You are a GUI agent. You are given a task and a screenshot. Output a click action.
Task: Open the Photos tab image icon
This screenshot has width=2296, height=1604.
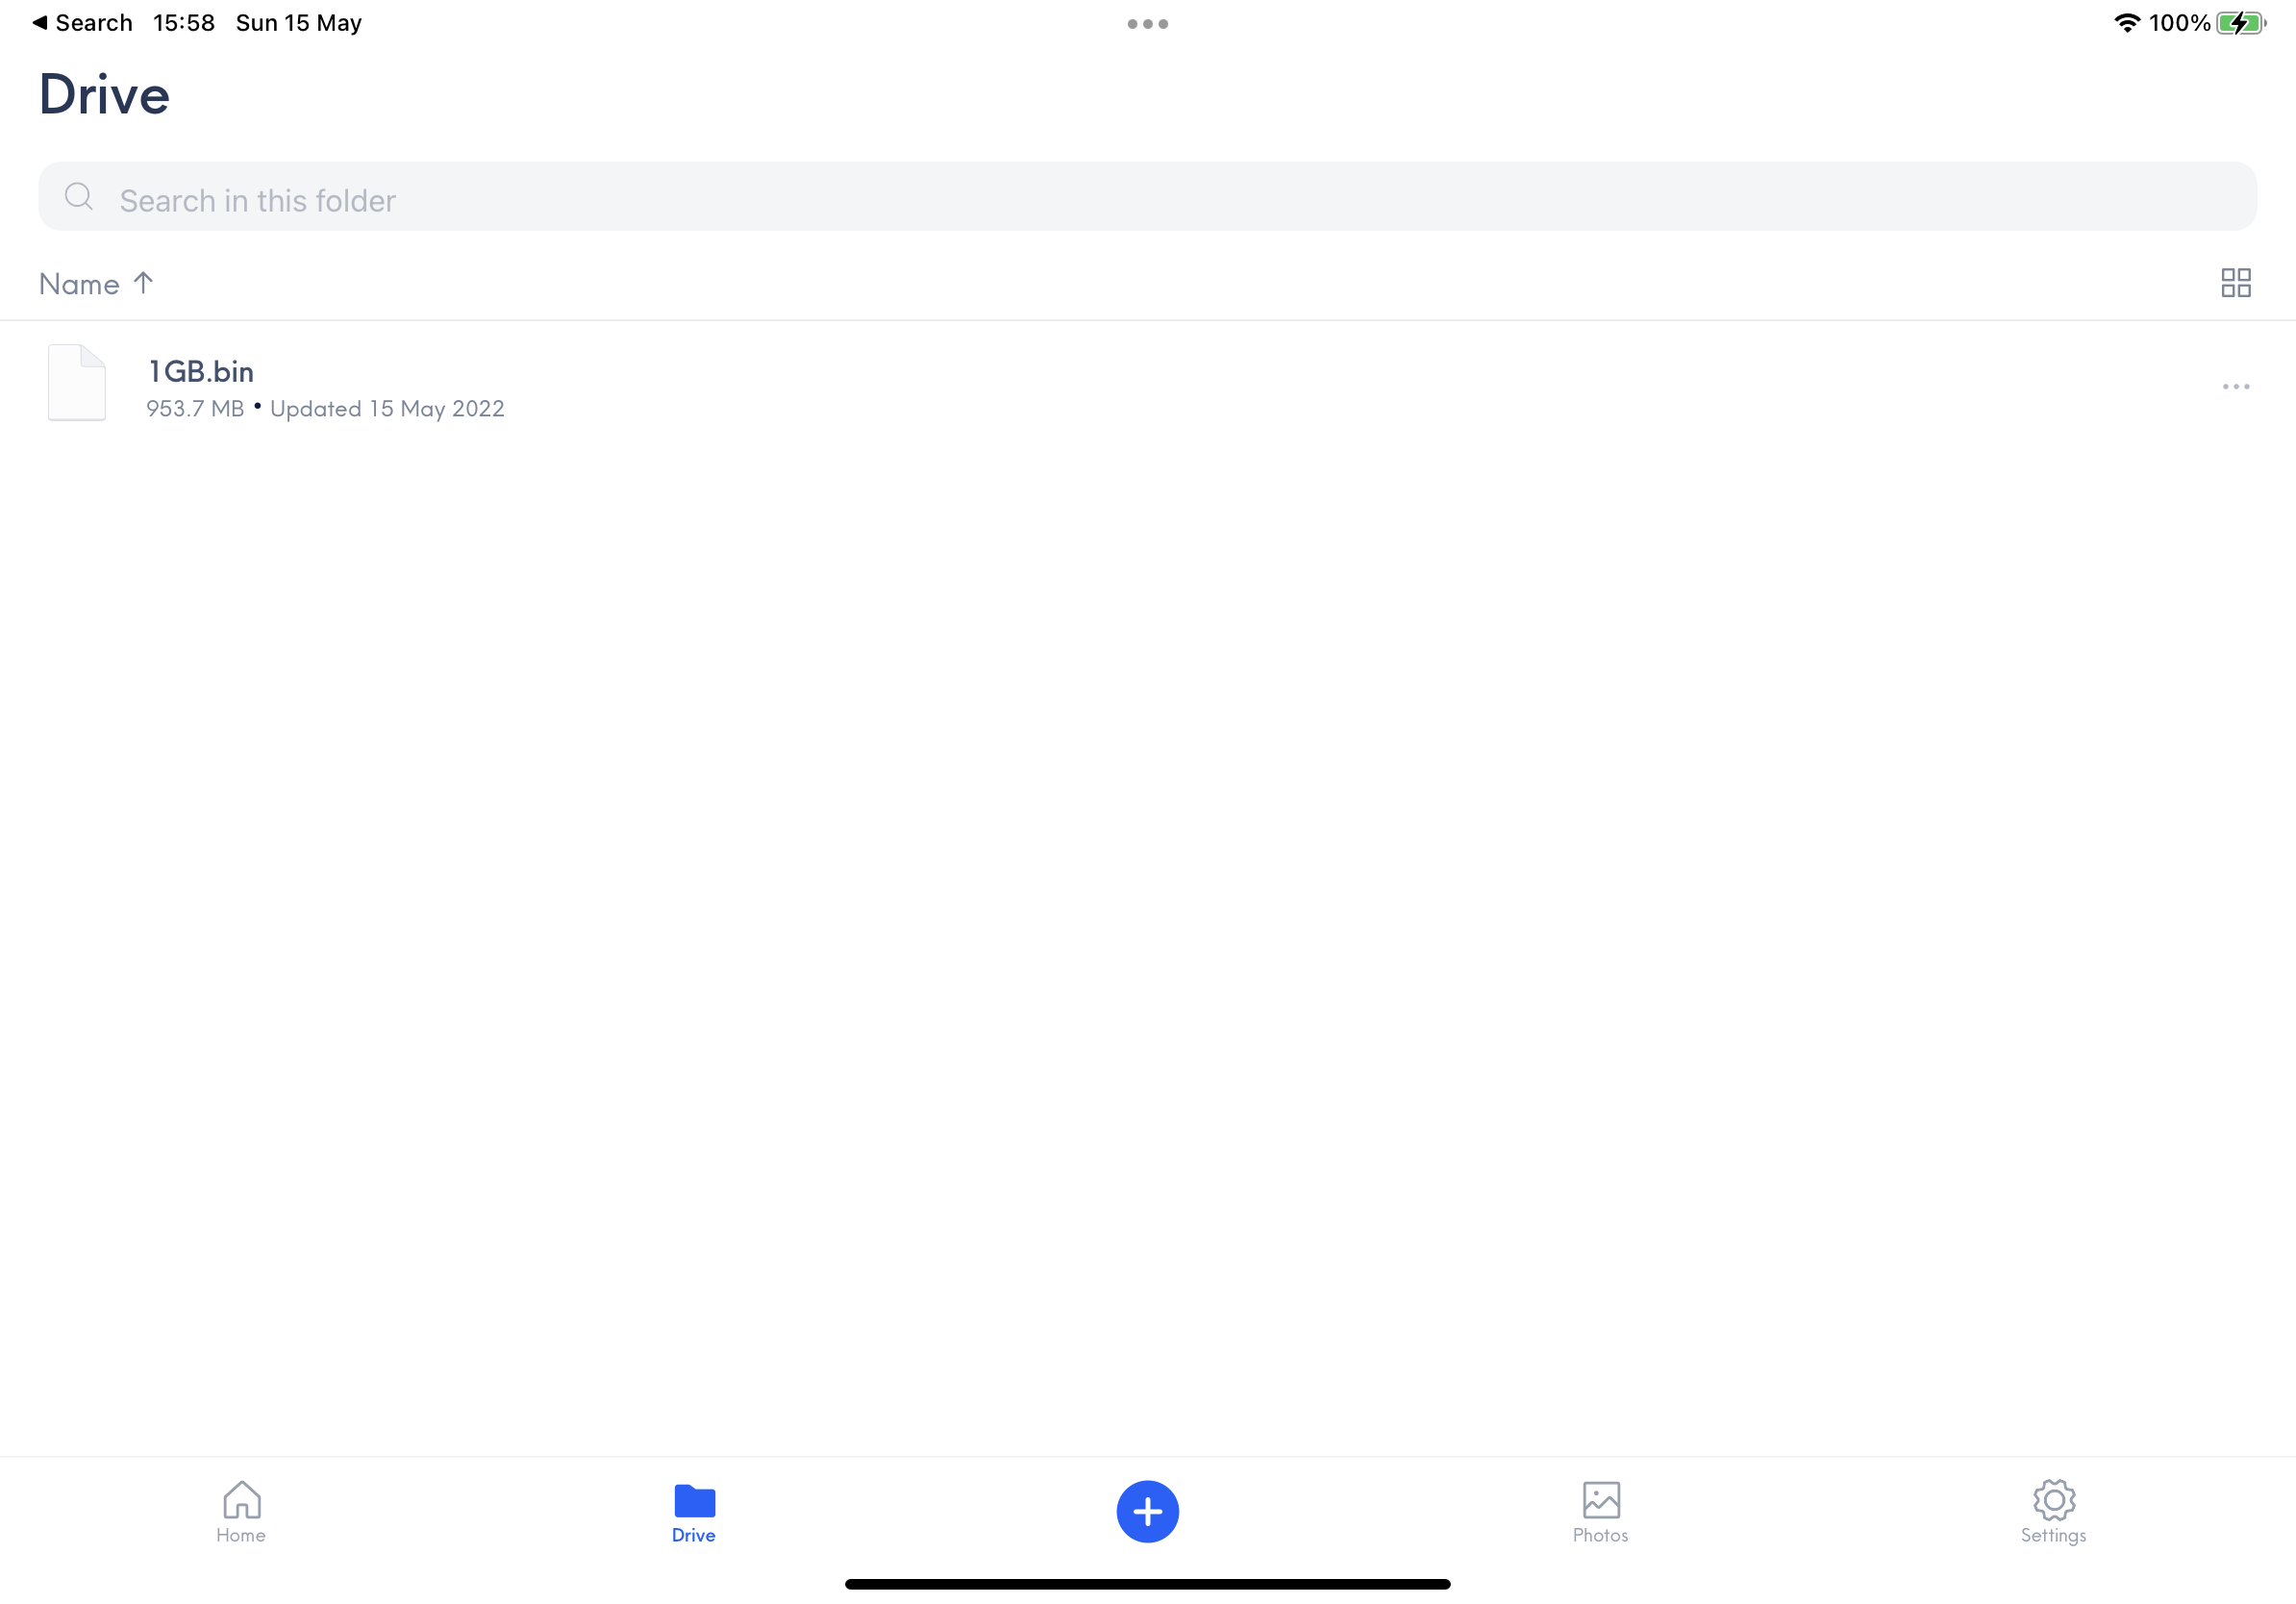1600,1499
